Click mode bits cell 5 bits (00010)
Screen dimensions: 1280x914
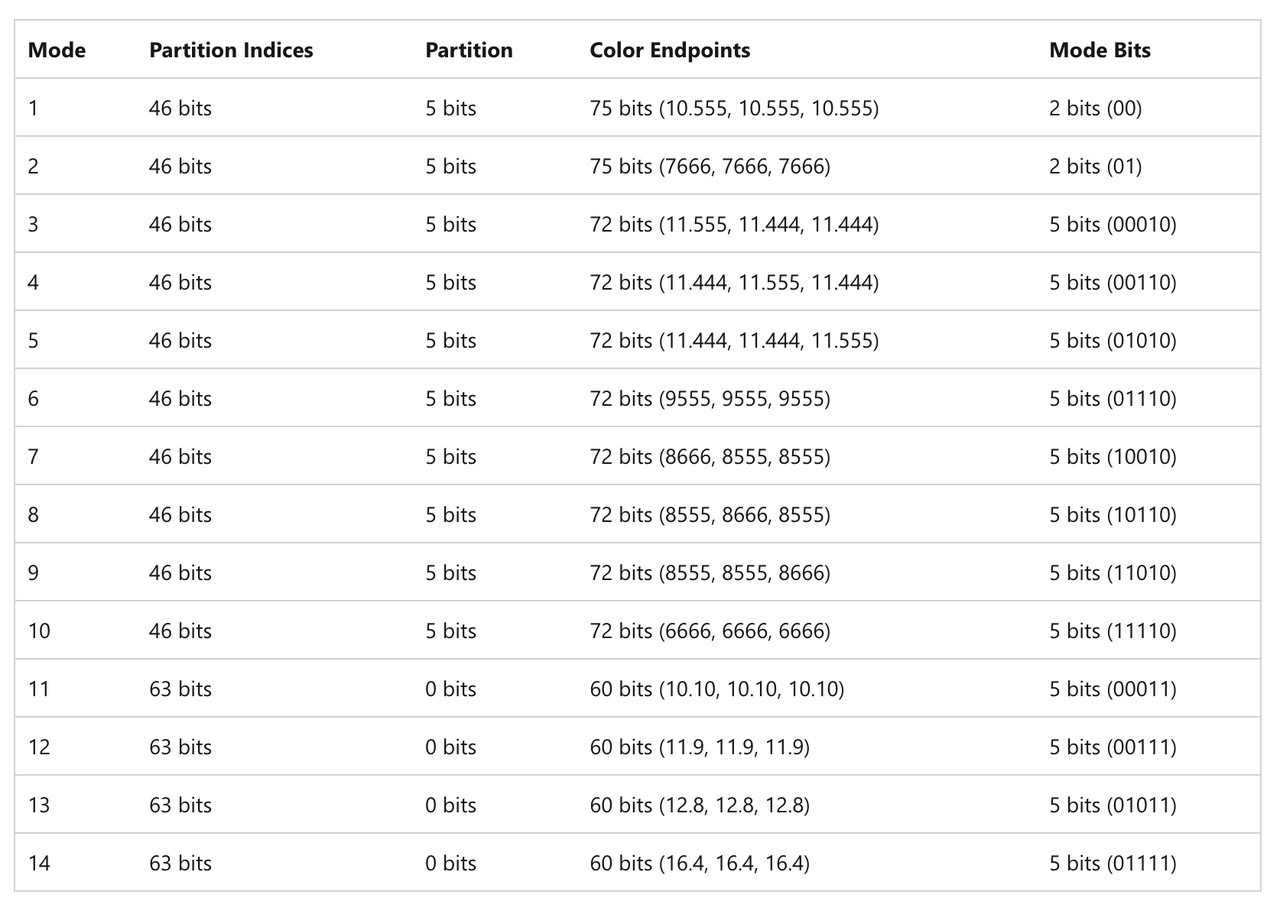pos(1113,224)
